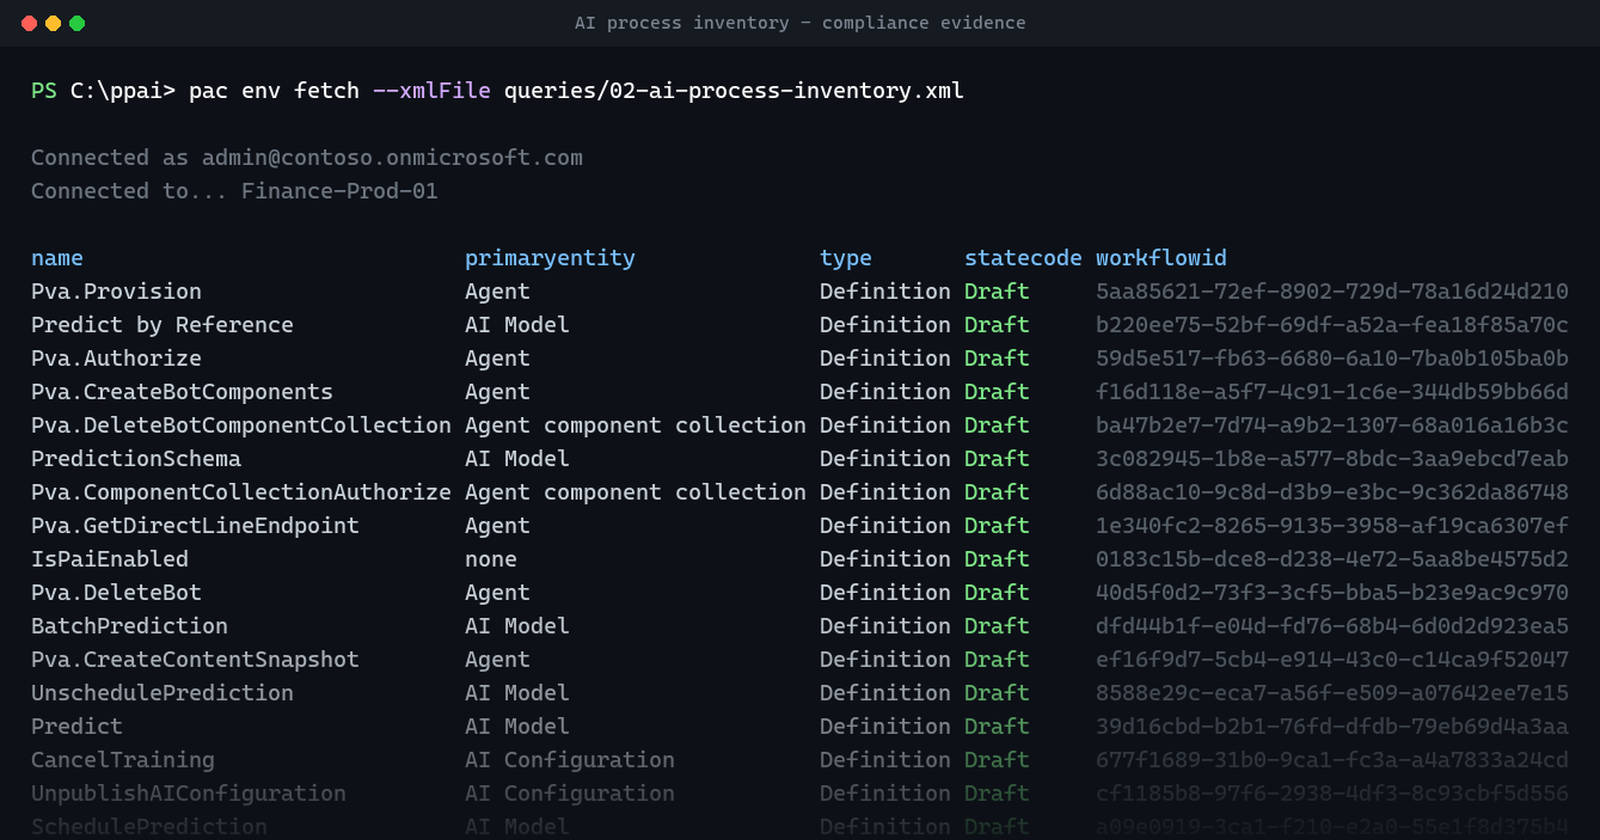Click the workflowid column header
The width and height of the screenshot is (1600, 840).
point(1161,258)
